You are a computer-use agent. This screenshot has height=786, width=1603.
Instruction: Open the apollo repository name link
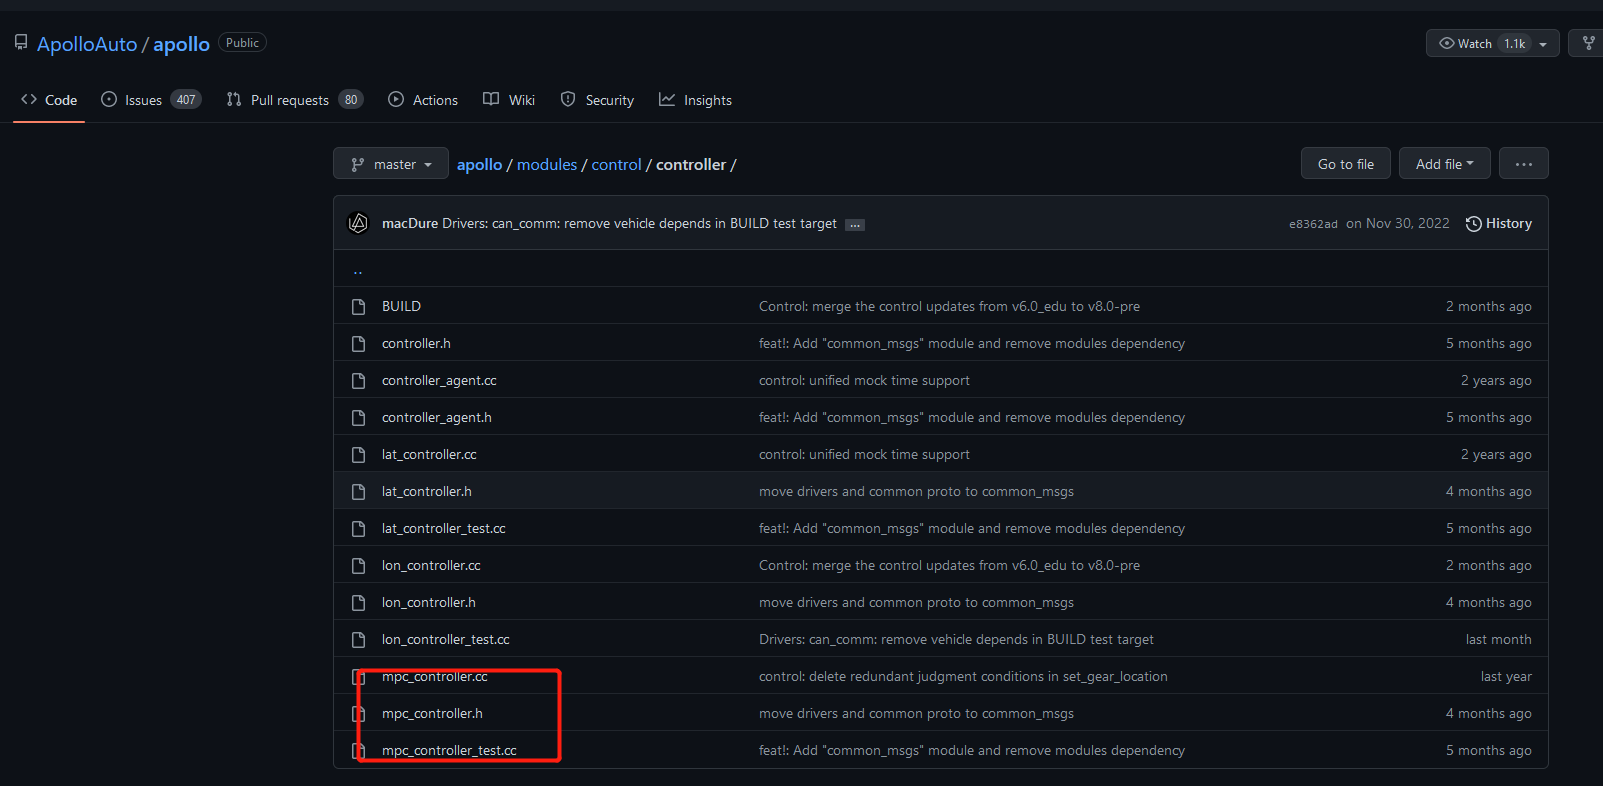pyautogui.click(x=181, y=44)
